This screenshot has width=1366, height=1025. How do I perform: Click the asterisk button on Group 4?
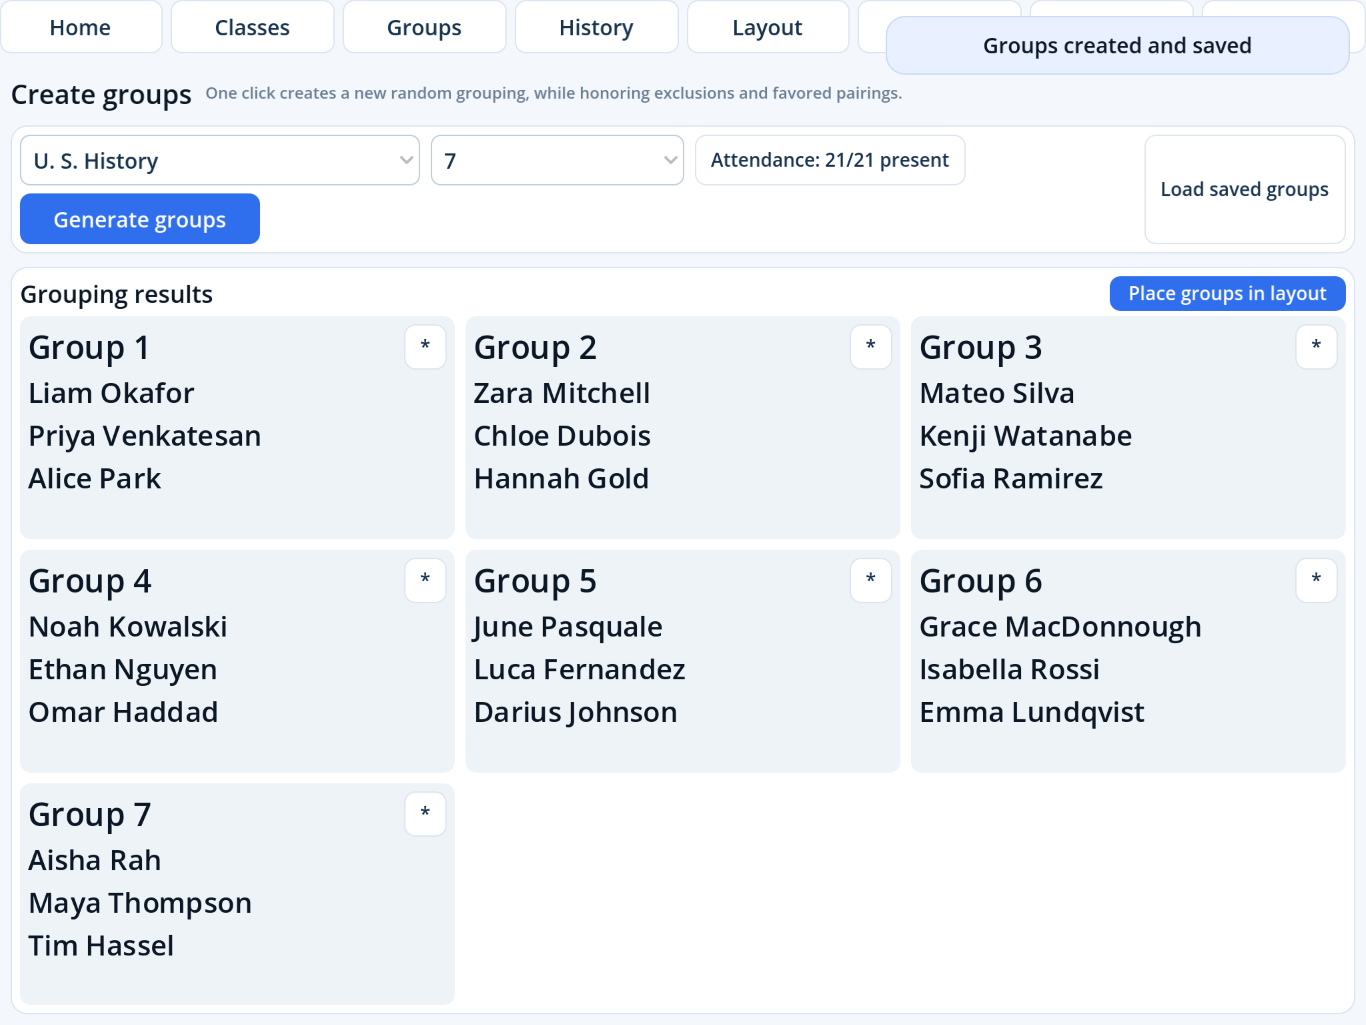(x=425, y=581)
